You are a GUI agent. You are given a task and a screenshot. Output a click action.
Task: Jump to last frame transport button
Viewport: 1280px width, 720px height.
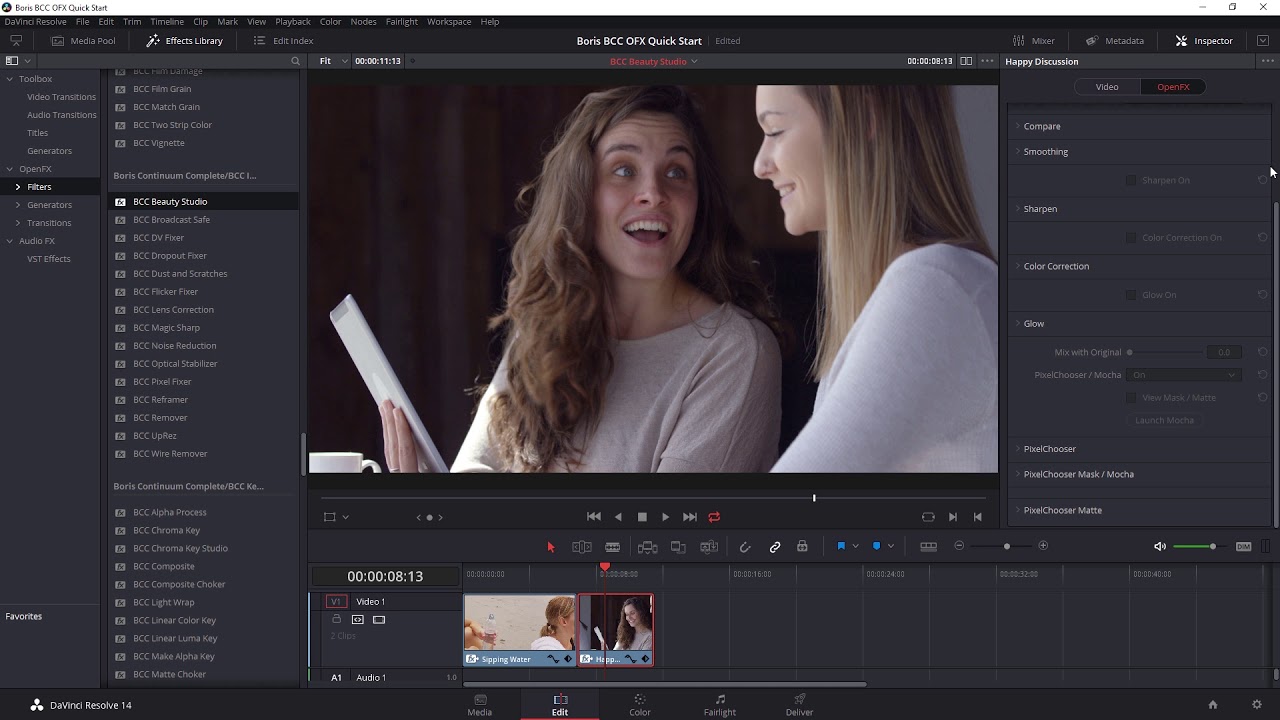coord(690,517)
